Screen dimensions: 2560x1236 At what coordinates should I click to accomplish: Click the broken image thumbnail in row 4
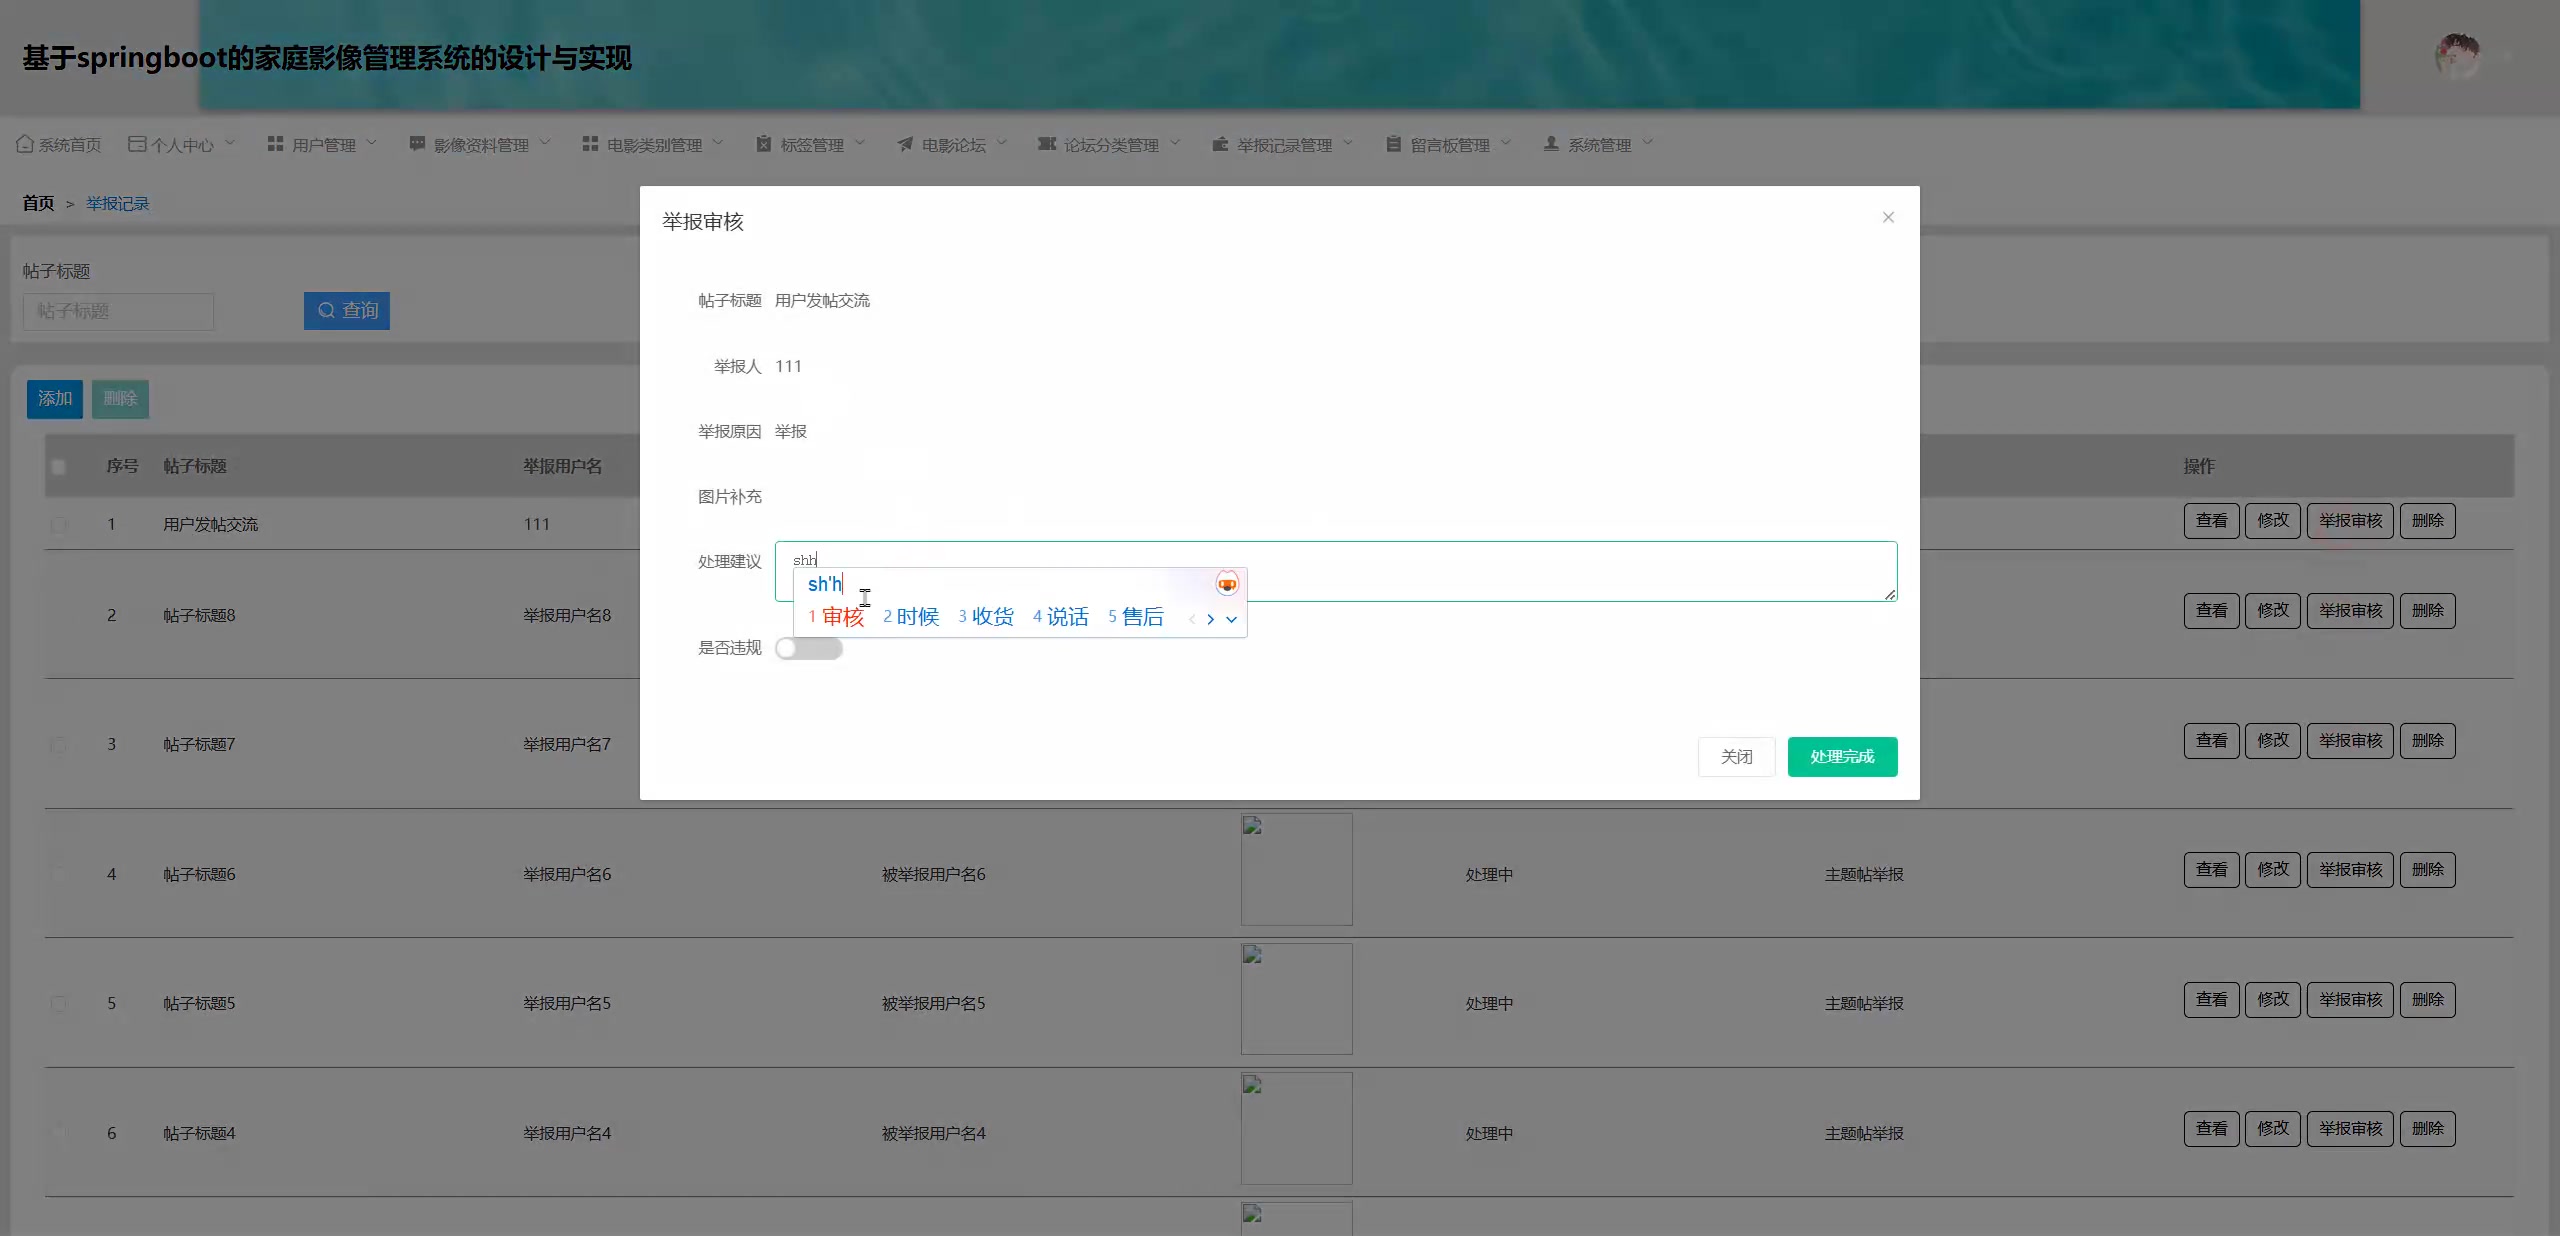1296,868
